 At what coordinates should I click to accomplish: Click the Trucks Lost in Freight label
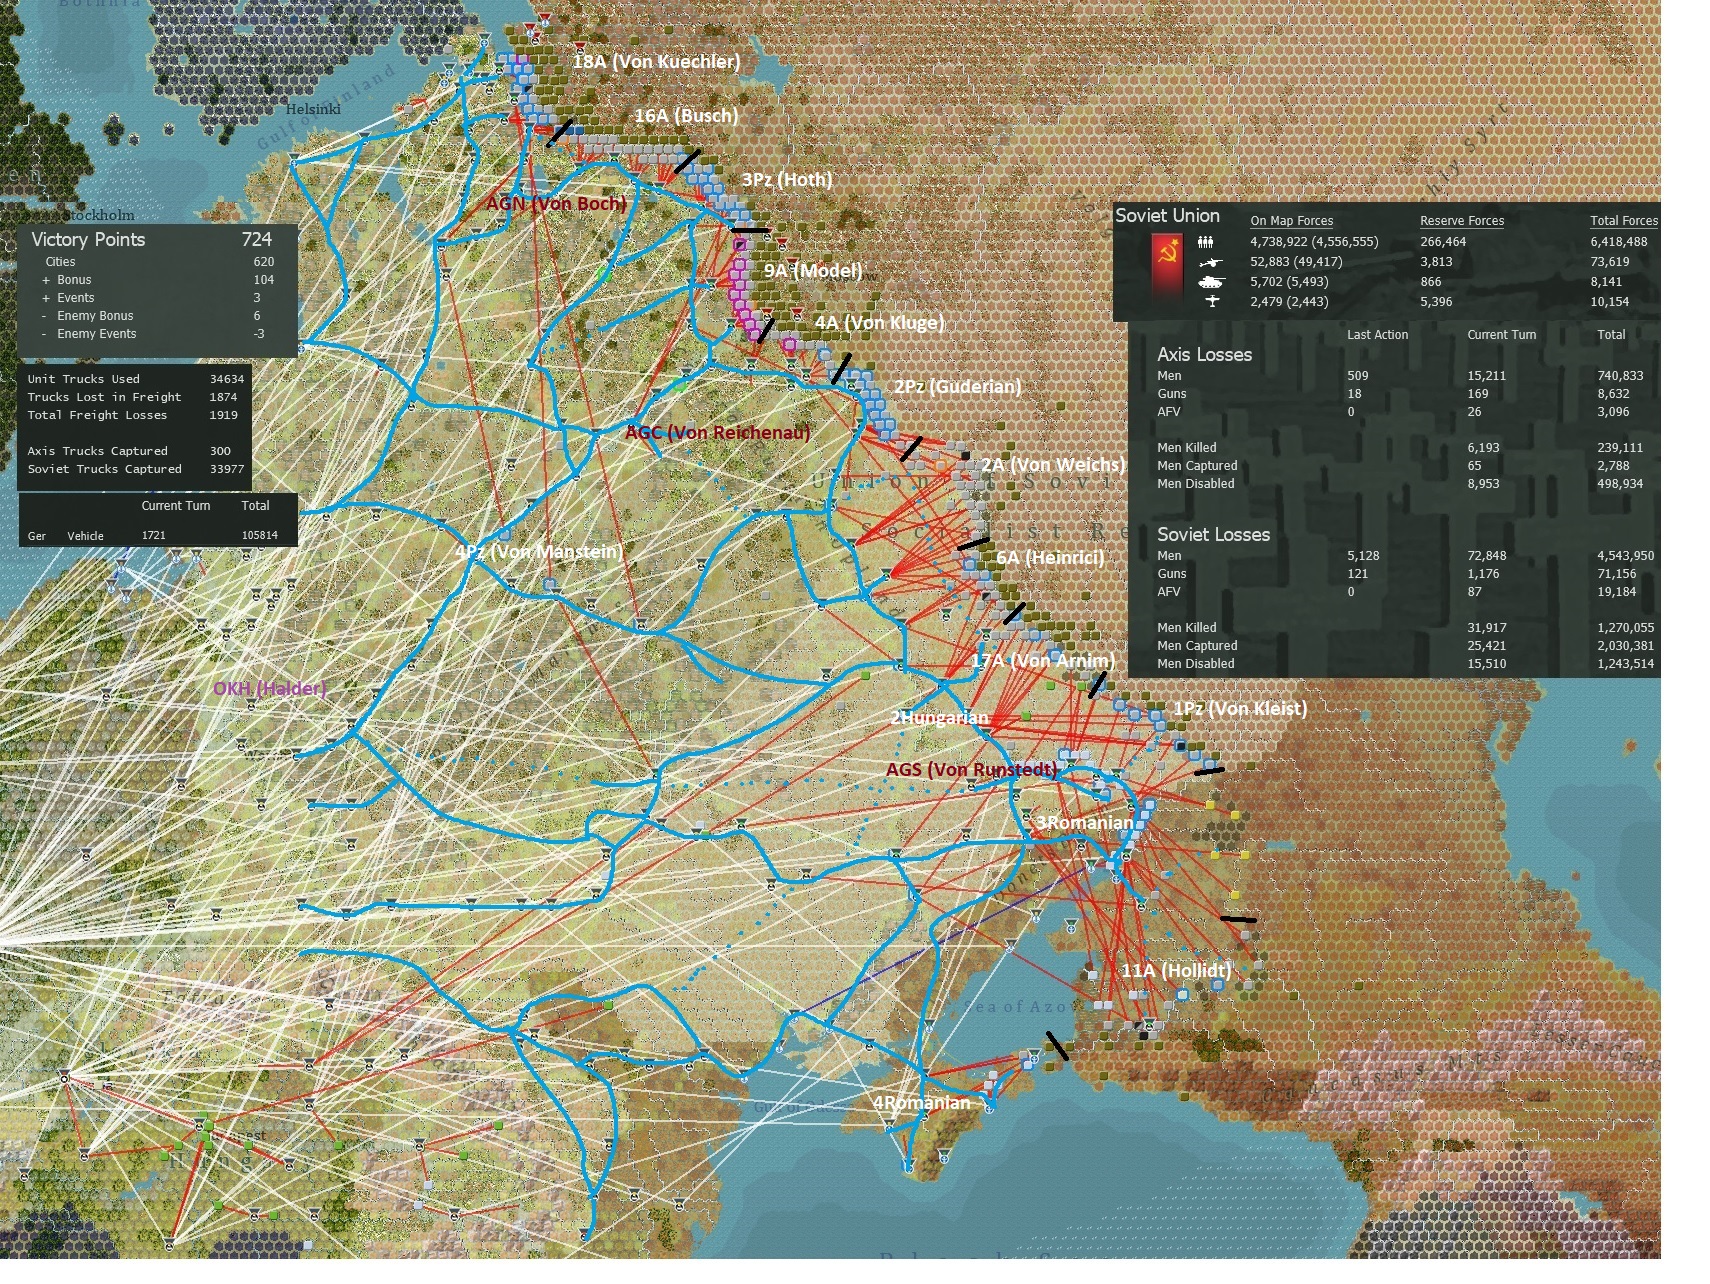click(x=104, y=397)
